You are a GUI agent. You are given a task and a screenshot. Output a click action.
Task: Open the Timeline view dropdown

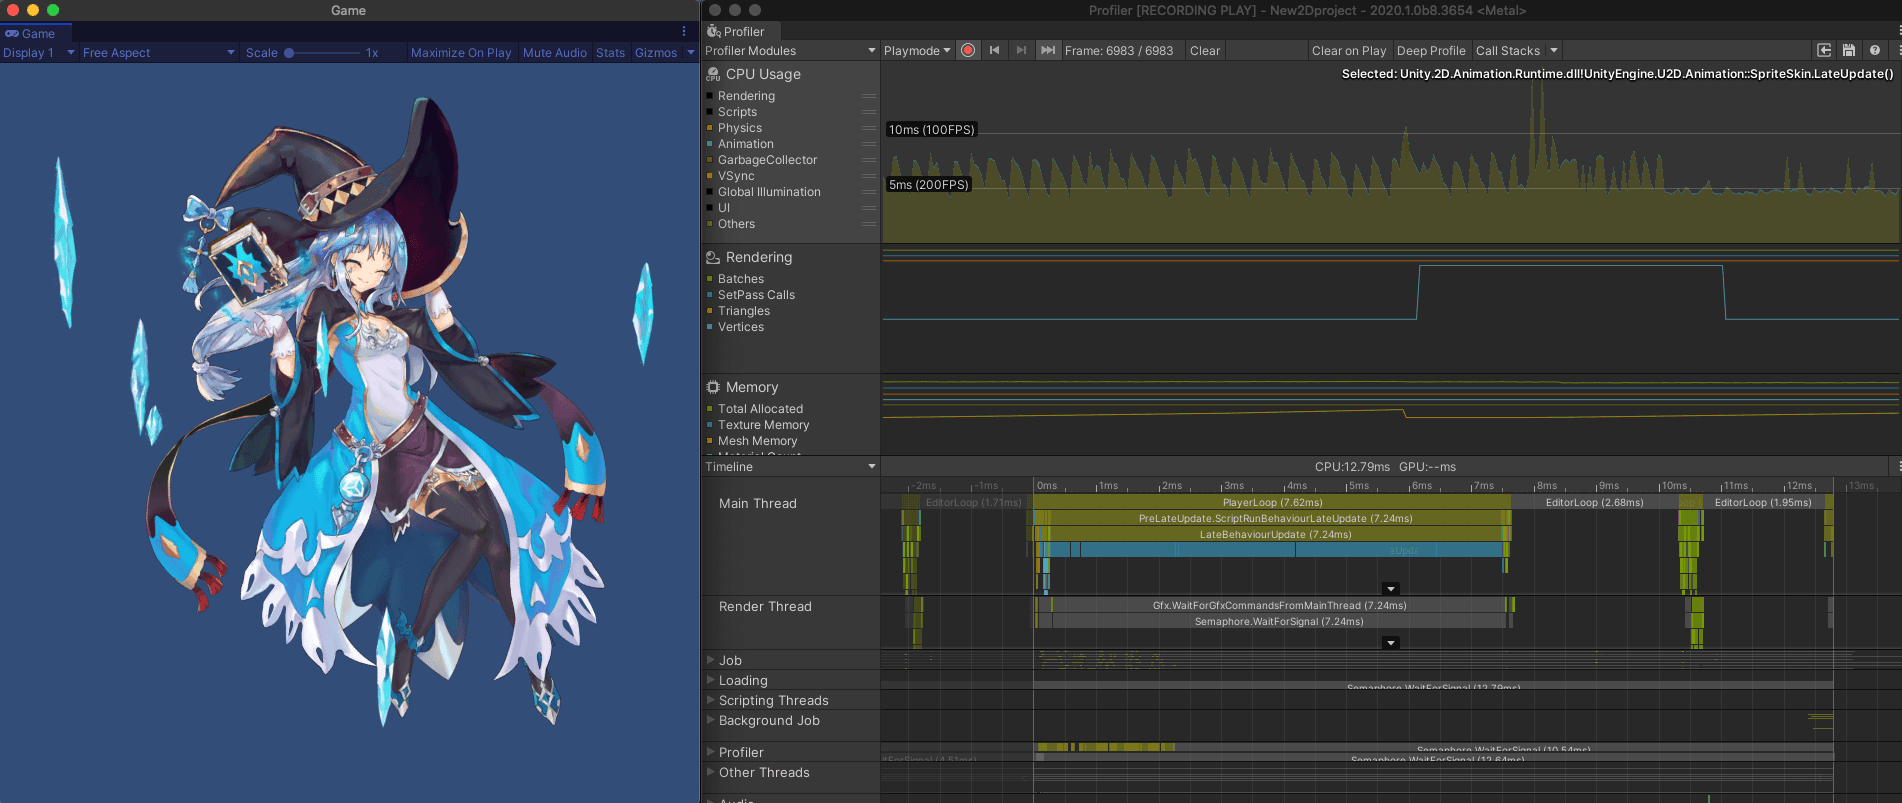pos(790,467)
